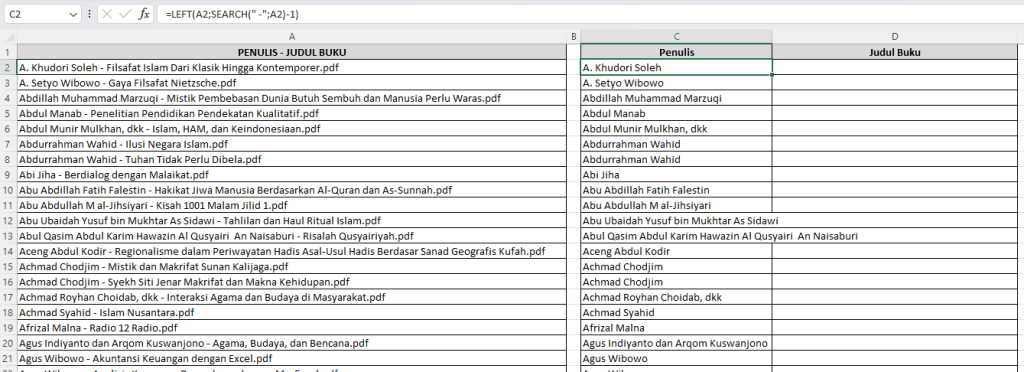Click the Insert Function fx icon
Screen dimensions: 1024x372
144,14
